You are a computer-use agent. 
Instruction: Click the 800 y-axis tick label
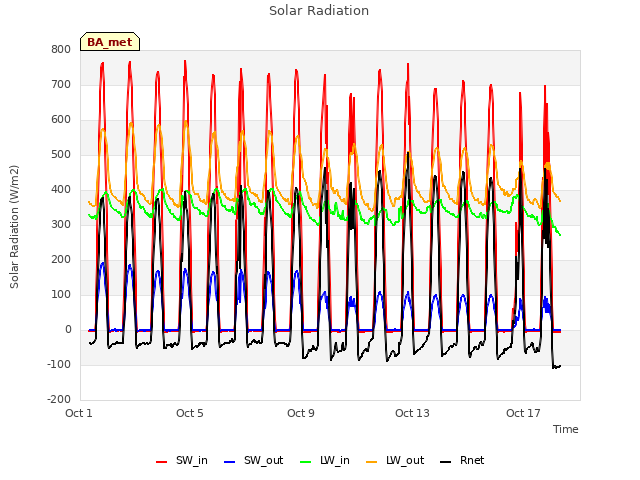click(61, 49)
